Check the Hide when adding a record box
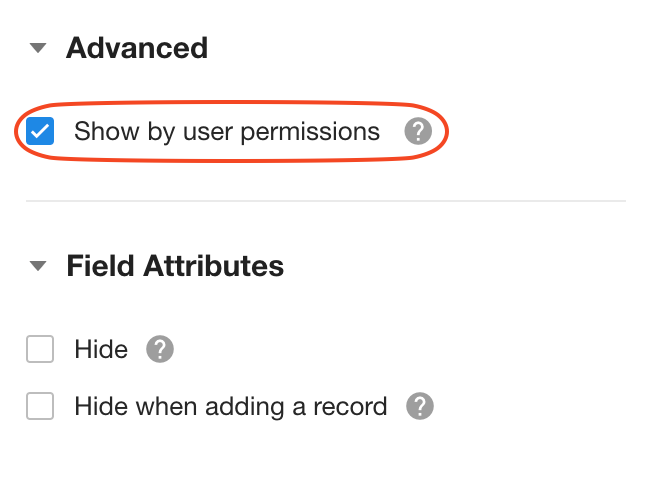Screen dimensions: 664x494 (x=41, y=407)
